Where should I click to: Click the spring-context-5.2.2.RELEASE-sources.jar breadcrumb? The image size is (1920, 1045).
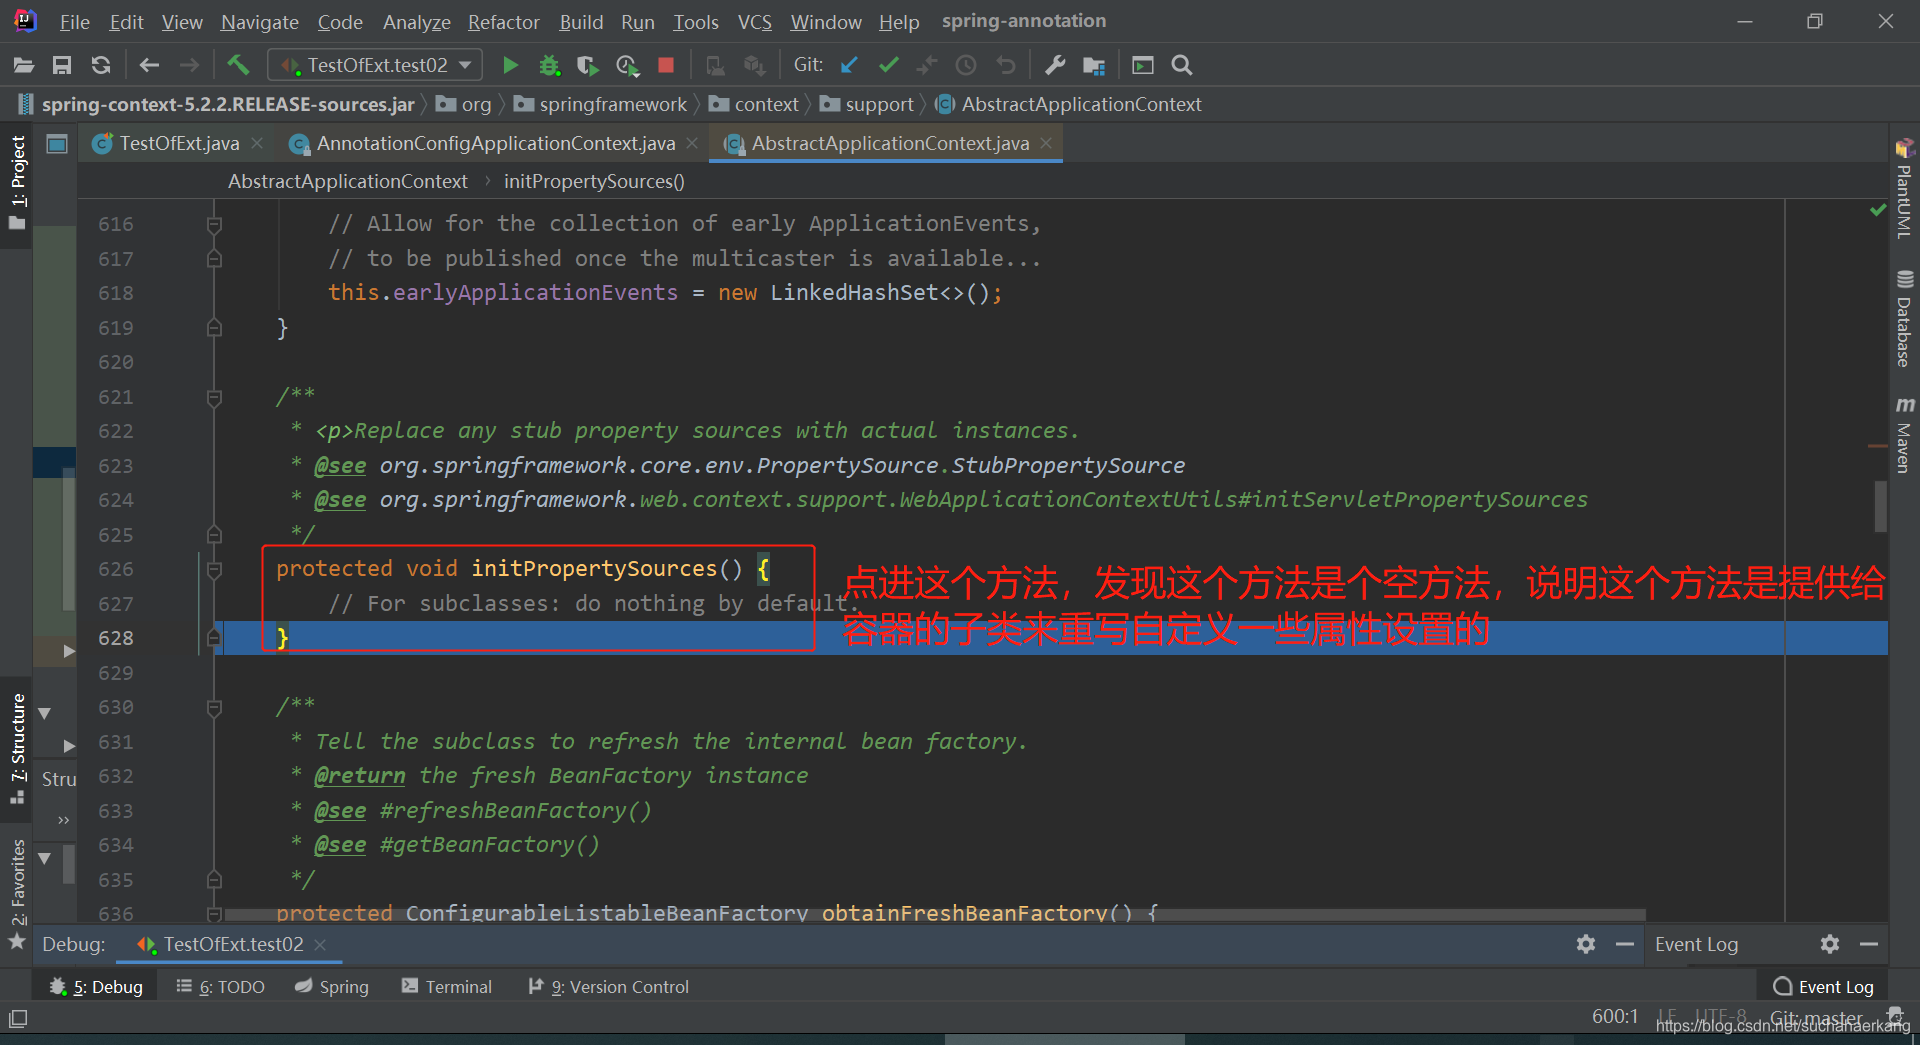coord(215,104)
